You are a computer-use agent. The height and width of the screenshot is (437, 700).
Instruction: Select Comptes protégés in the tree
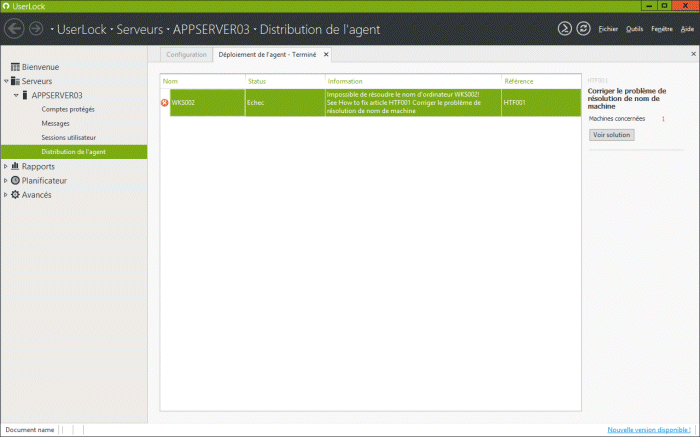pyautogui.click(x=68, y=109)
